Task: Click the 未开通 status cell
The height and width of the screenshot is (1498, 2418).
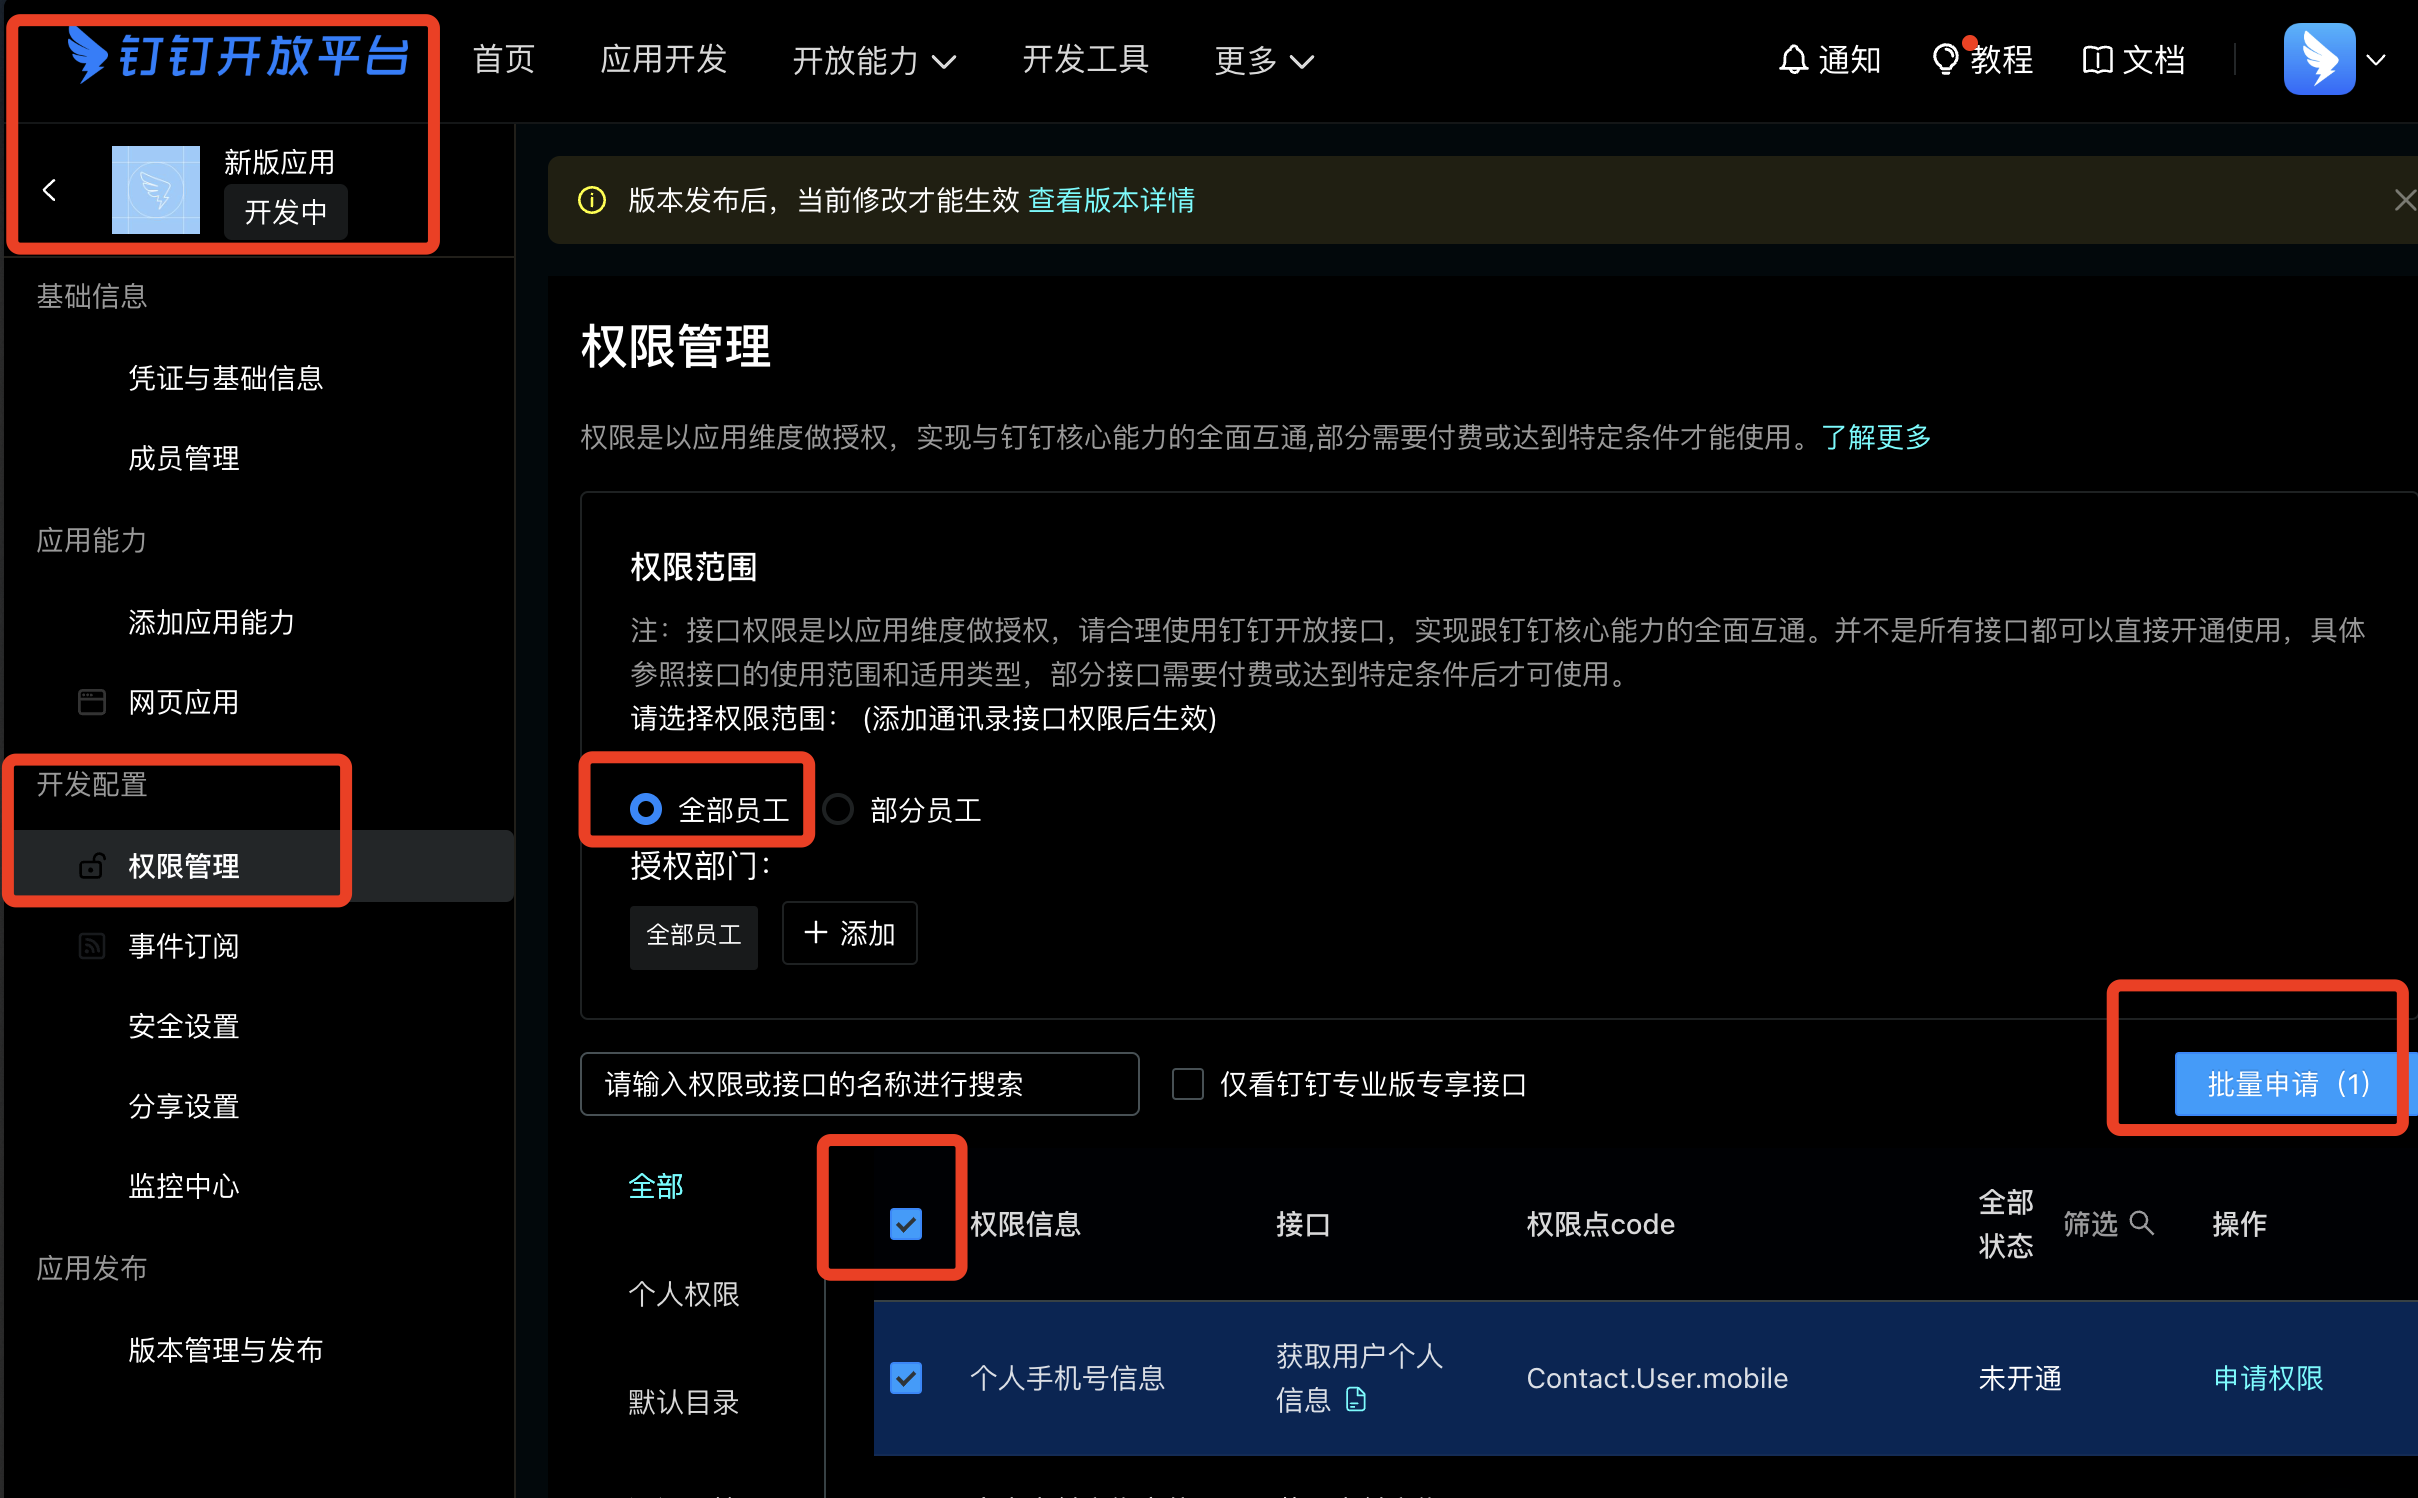Action: click(2020, 1378)
